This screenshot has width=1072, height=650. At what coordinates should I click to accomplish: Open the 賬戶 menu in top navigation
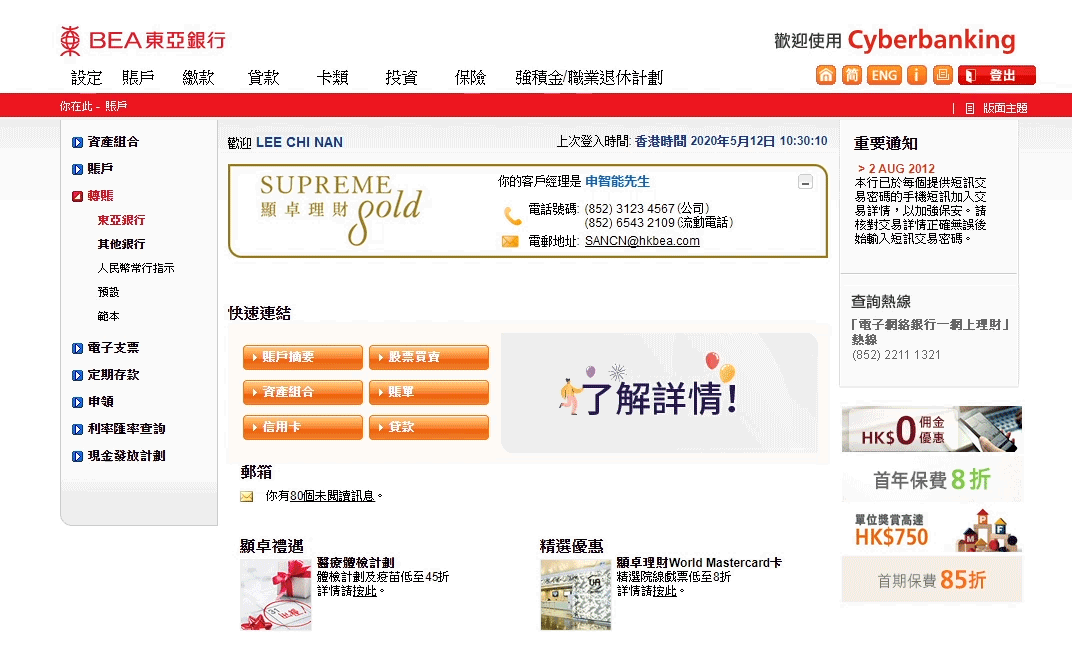138,78
